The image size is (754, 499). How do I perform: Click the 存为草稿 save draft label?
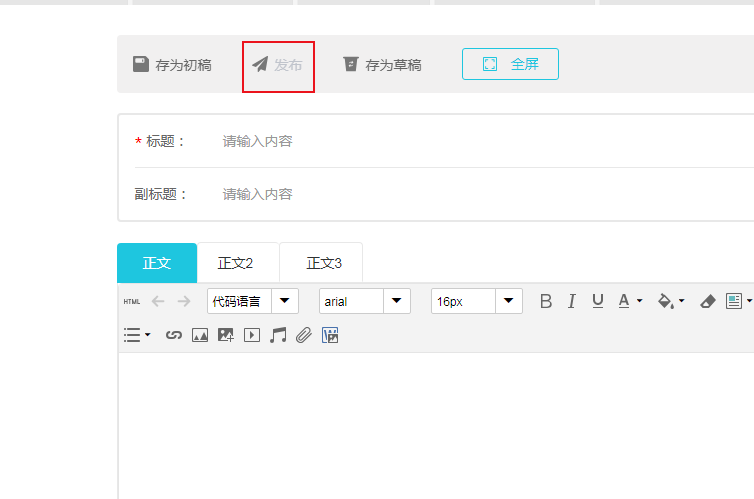393,65
